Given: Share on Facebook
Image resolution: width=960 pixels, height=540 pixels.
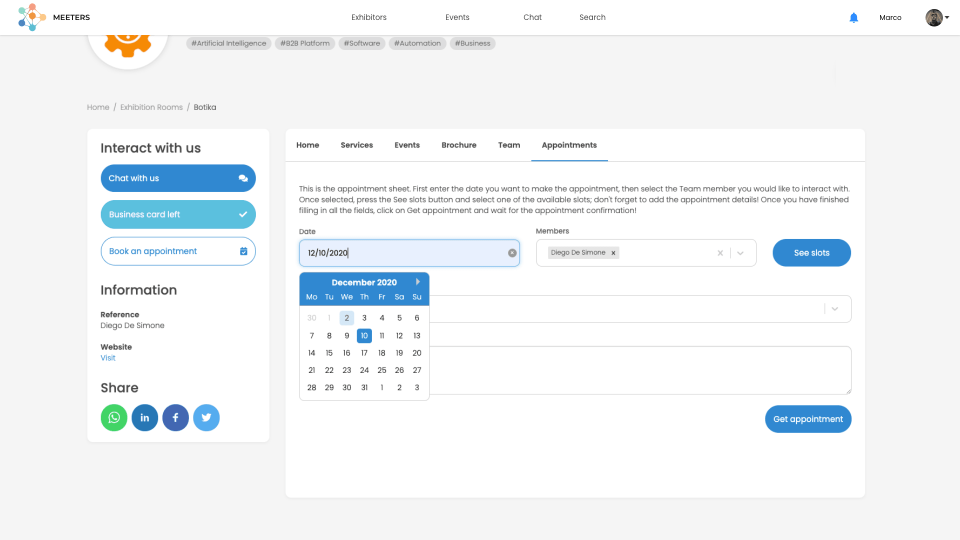Looking at the screenshot, I should tap(175, 418).
